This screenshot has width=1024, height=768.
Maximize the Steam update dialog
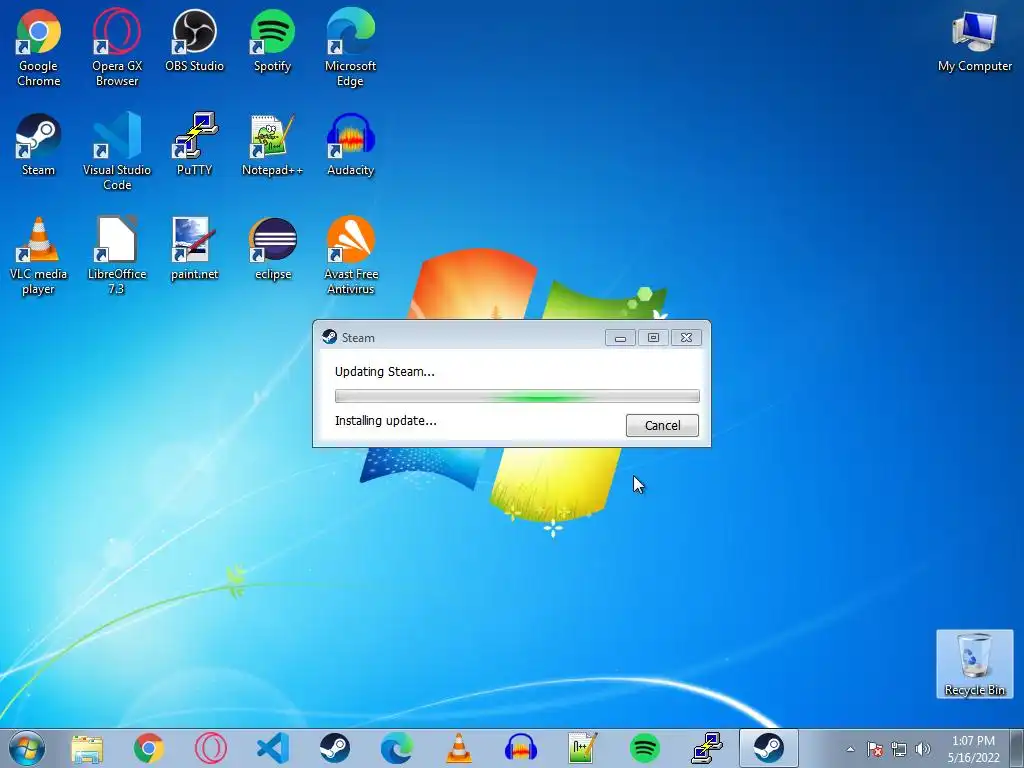tap(653, 338)
